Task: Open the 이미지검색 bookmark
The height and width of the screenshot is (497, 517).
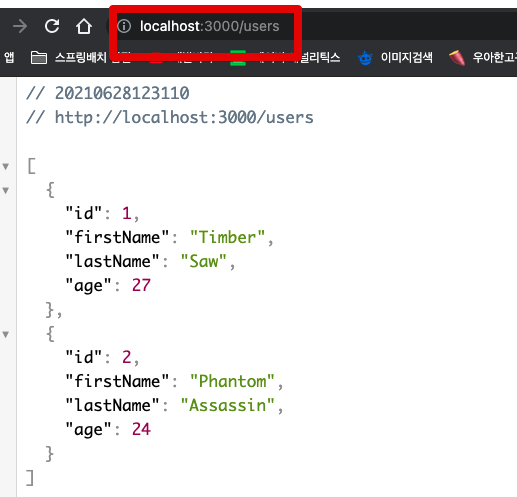Action: 395,58
